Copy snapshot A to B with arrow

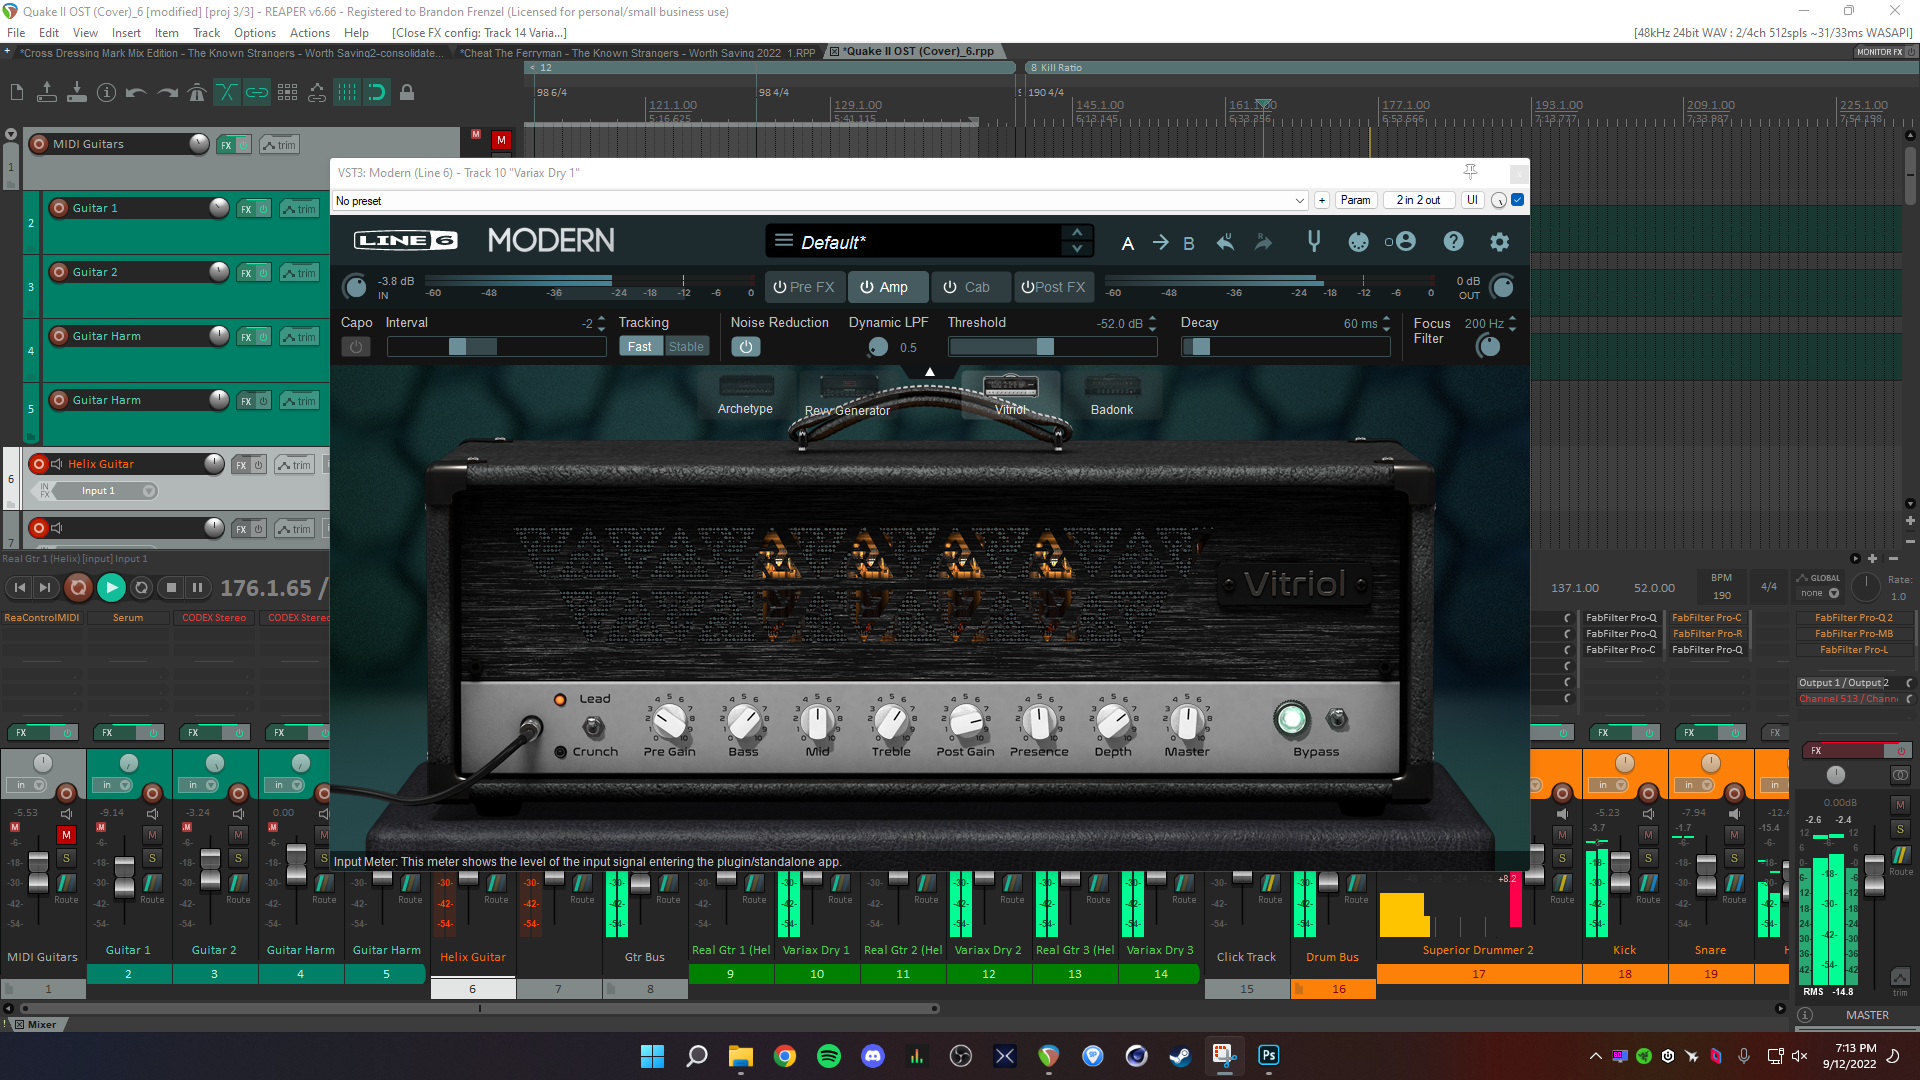click(1160, 242)
